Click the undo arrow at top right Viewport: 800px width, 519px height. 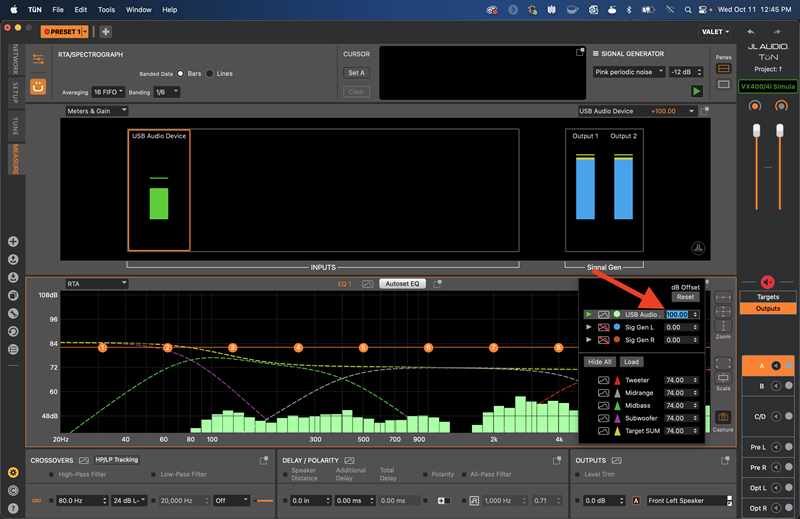[751, 32]
